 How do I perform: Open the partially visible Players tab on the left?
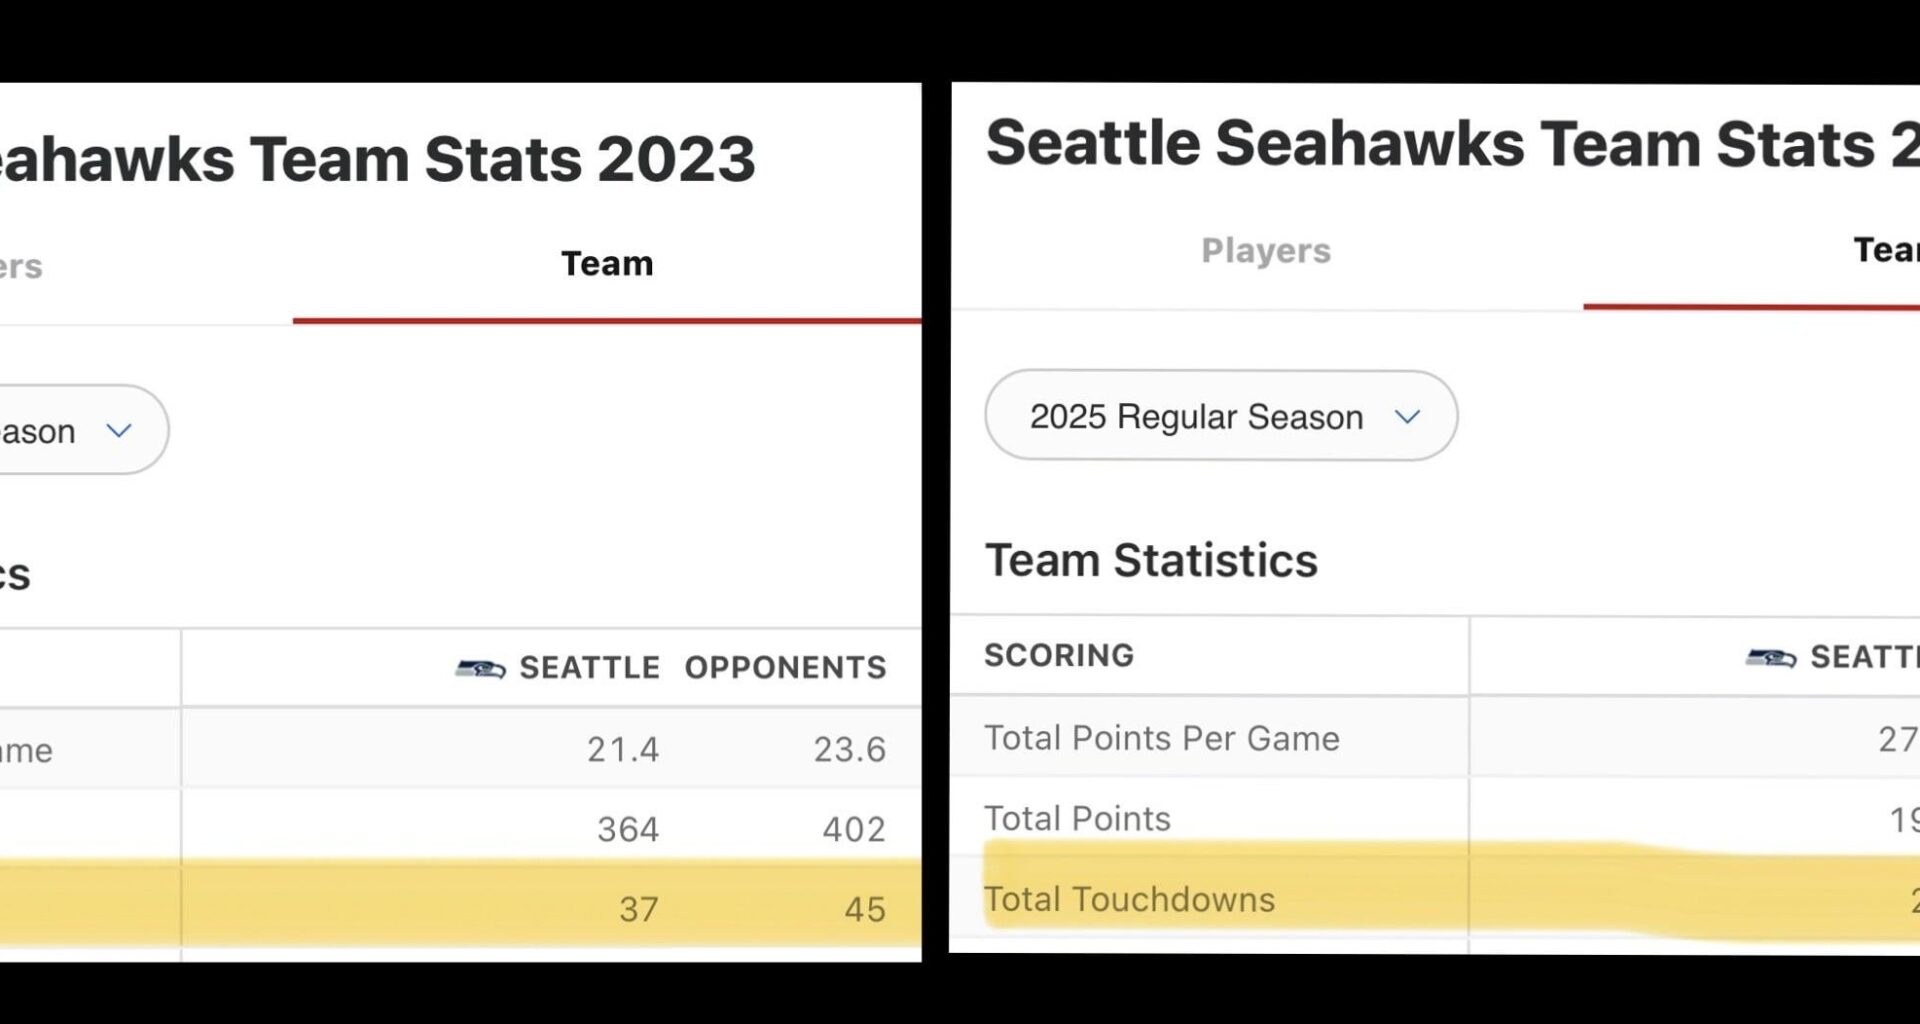click(x=22, y=265)
